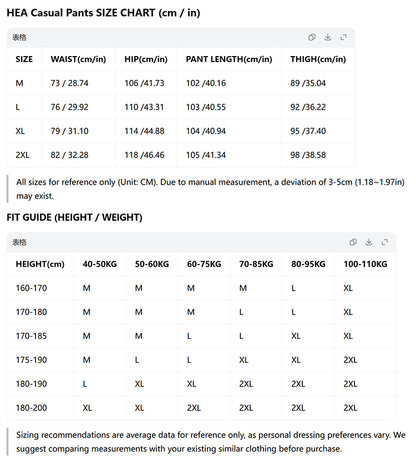Click the 175-190 height row label
Screen dimensions: 416x462
pos(31,360)
